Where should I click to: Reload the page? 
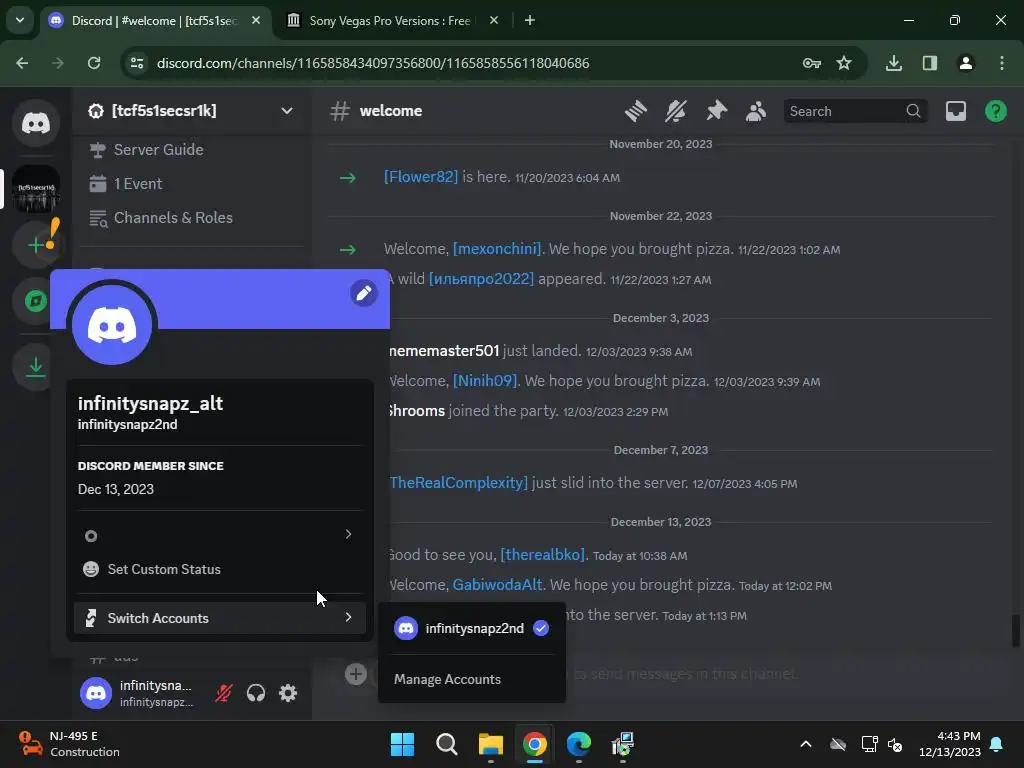click(x=94, y=63)
